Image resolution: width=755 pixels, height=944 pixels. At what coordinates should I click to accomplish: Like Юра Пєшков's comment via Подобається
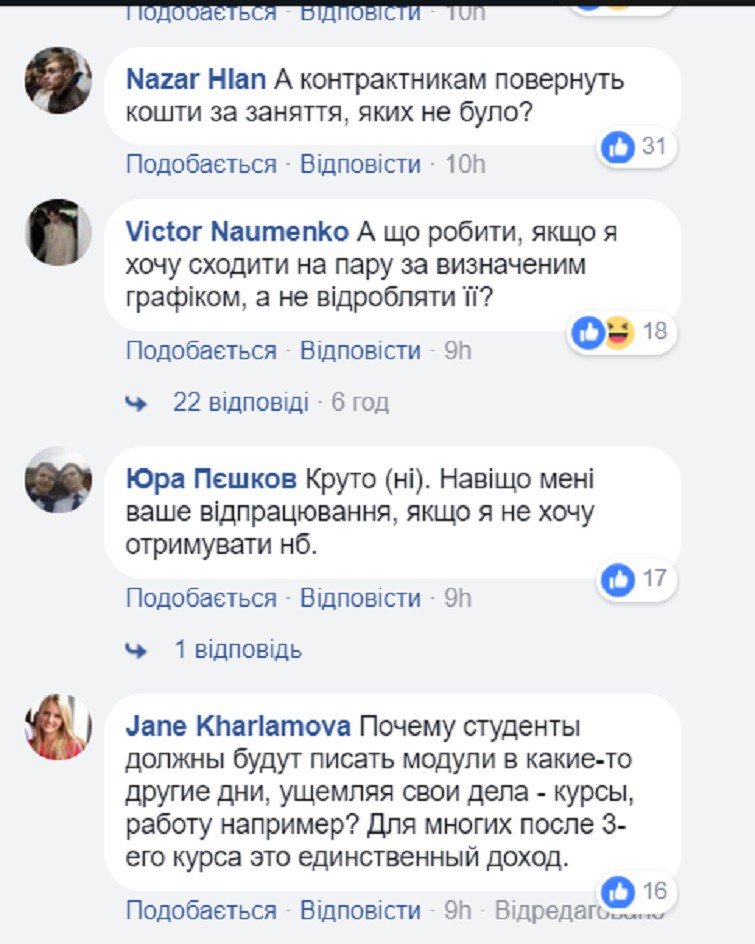201,598
